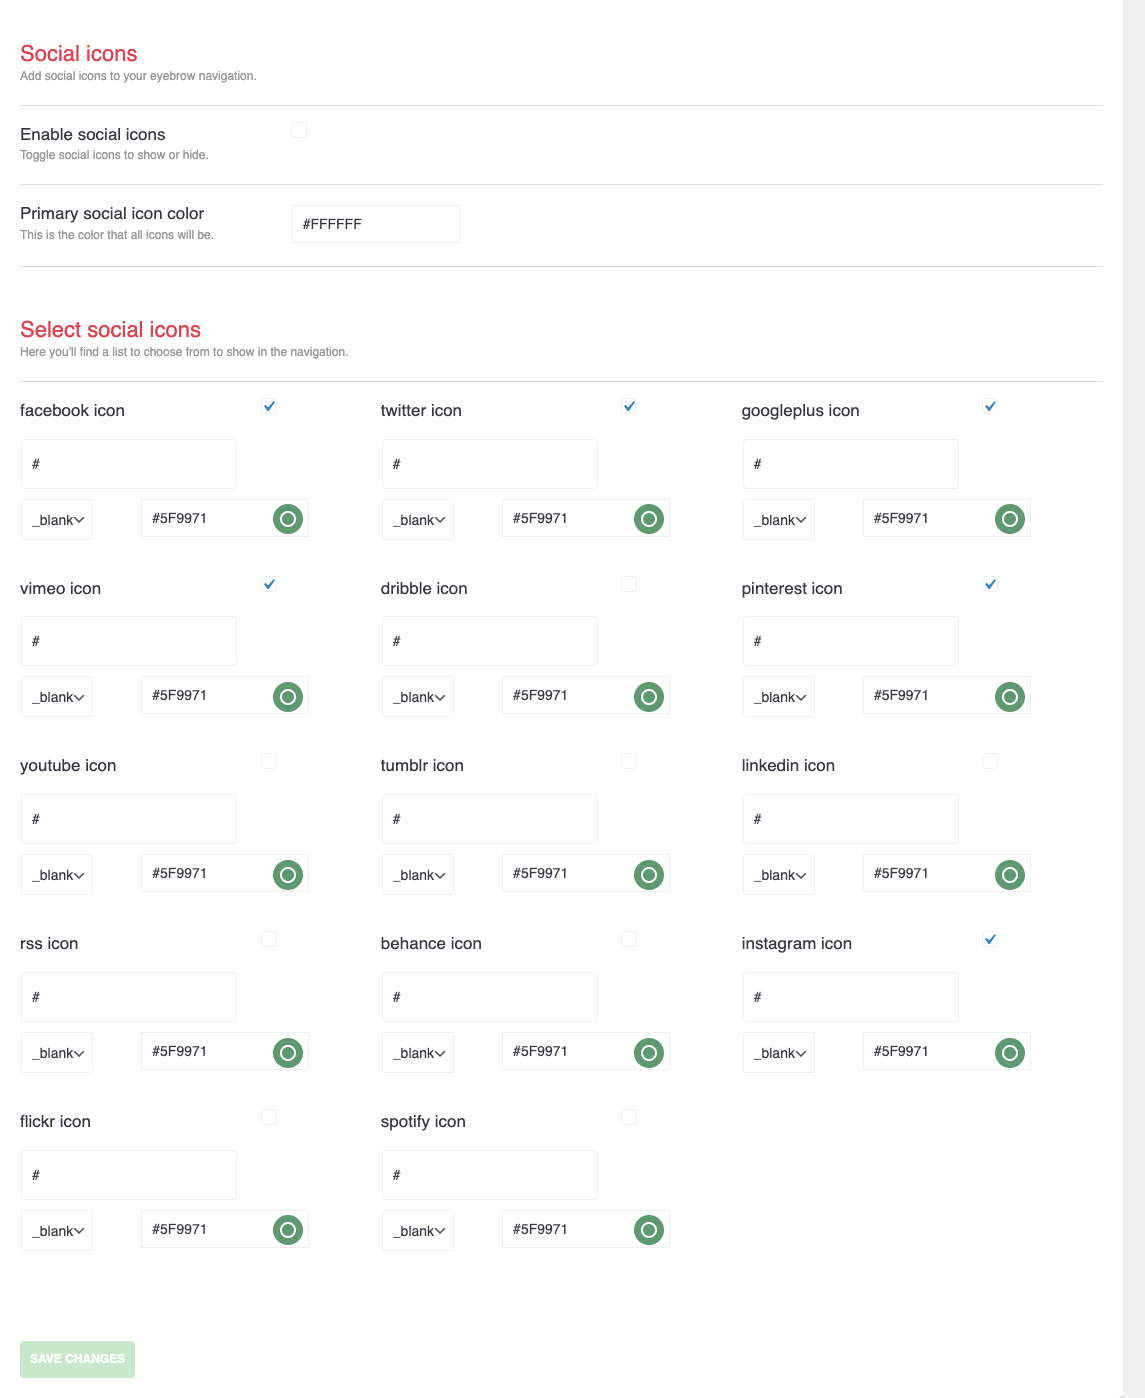This screenshot has height=1398, width=1145.
Task: Click the youtube icon #5F9971 color field
Action: (x=205, y=874)
